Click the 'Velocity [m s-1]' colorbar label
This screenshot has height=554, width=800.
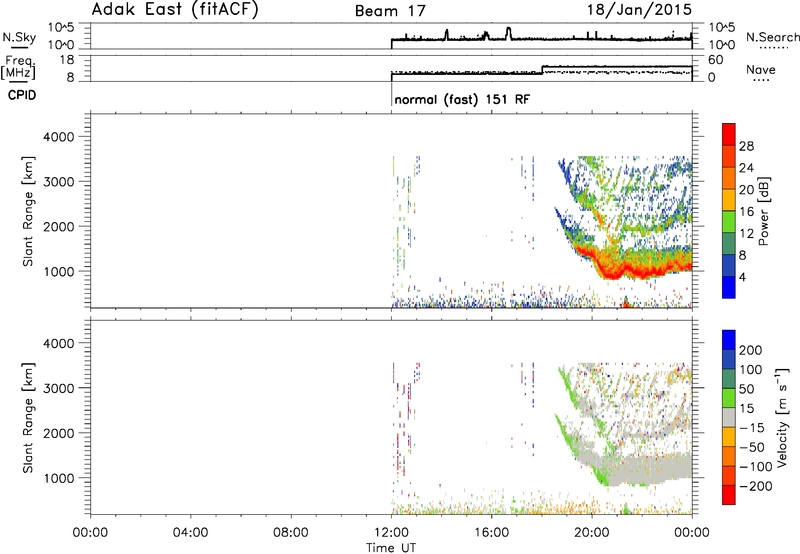[x=781, y=417]
